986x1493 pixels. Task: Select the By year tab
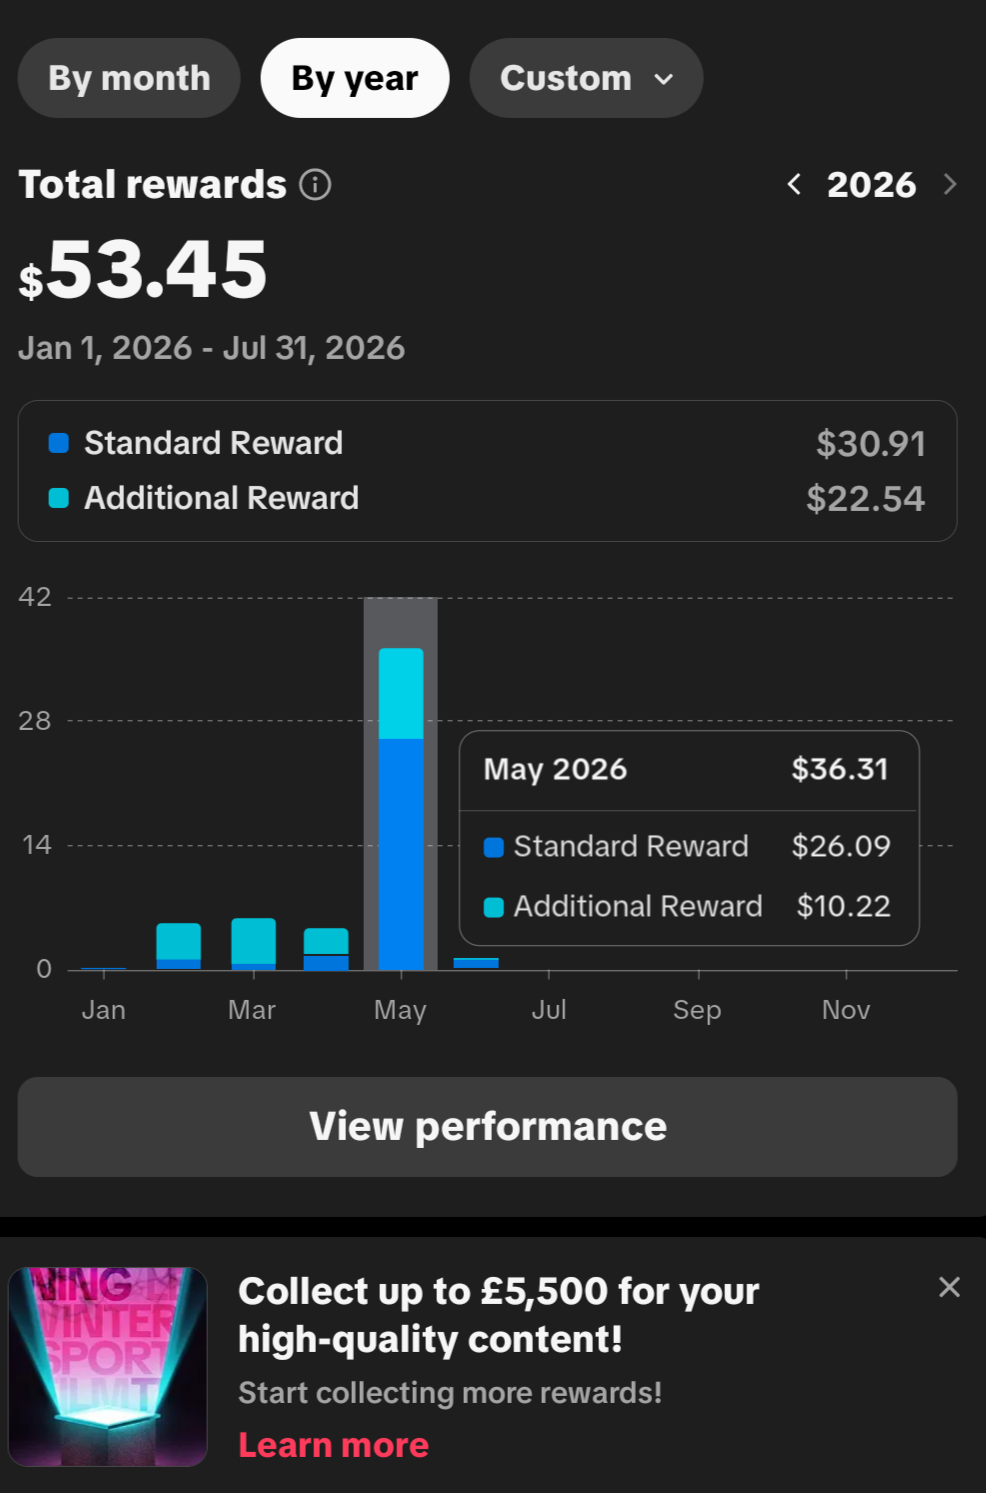tap(355, 78)
